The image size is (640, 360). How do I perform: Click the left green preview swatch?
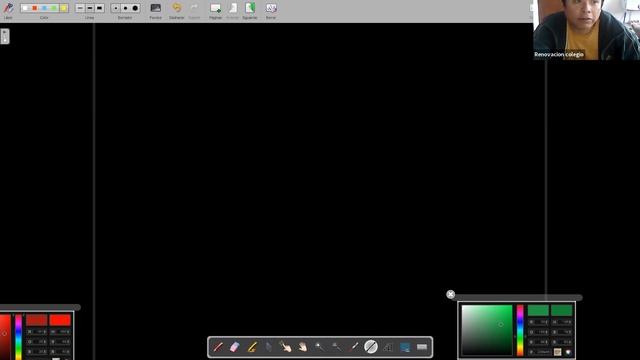pos(538,311)
